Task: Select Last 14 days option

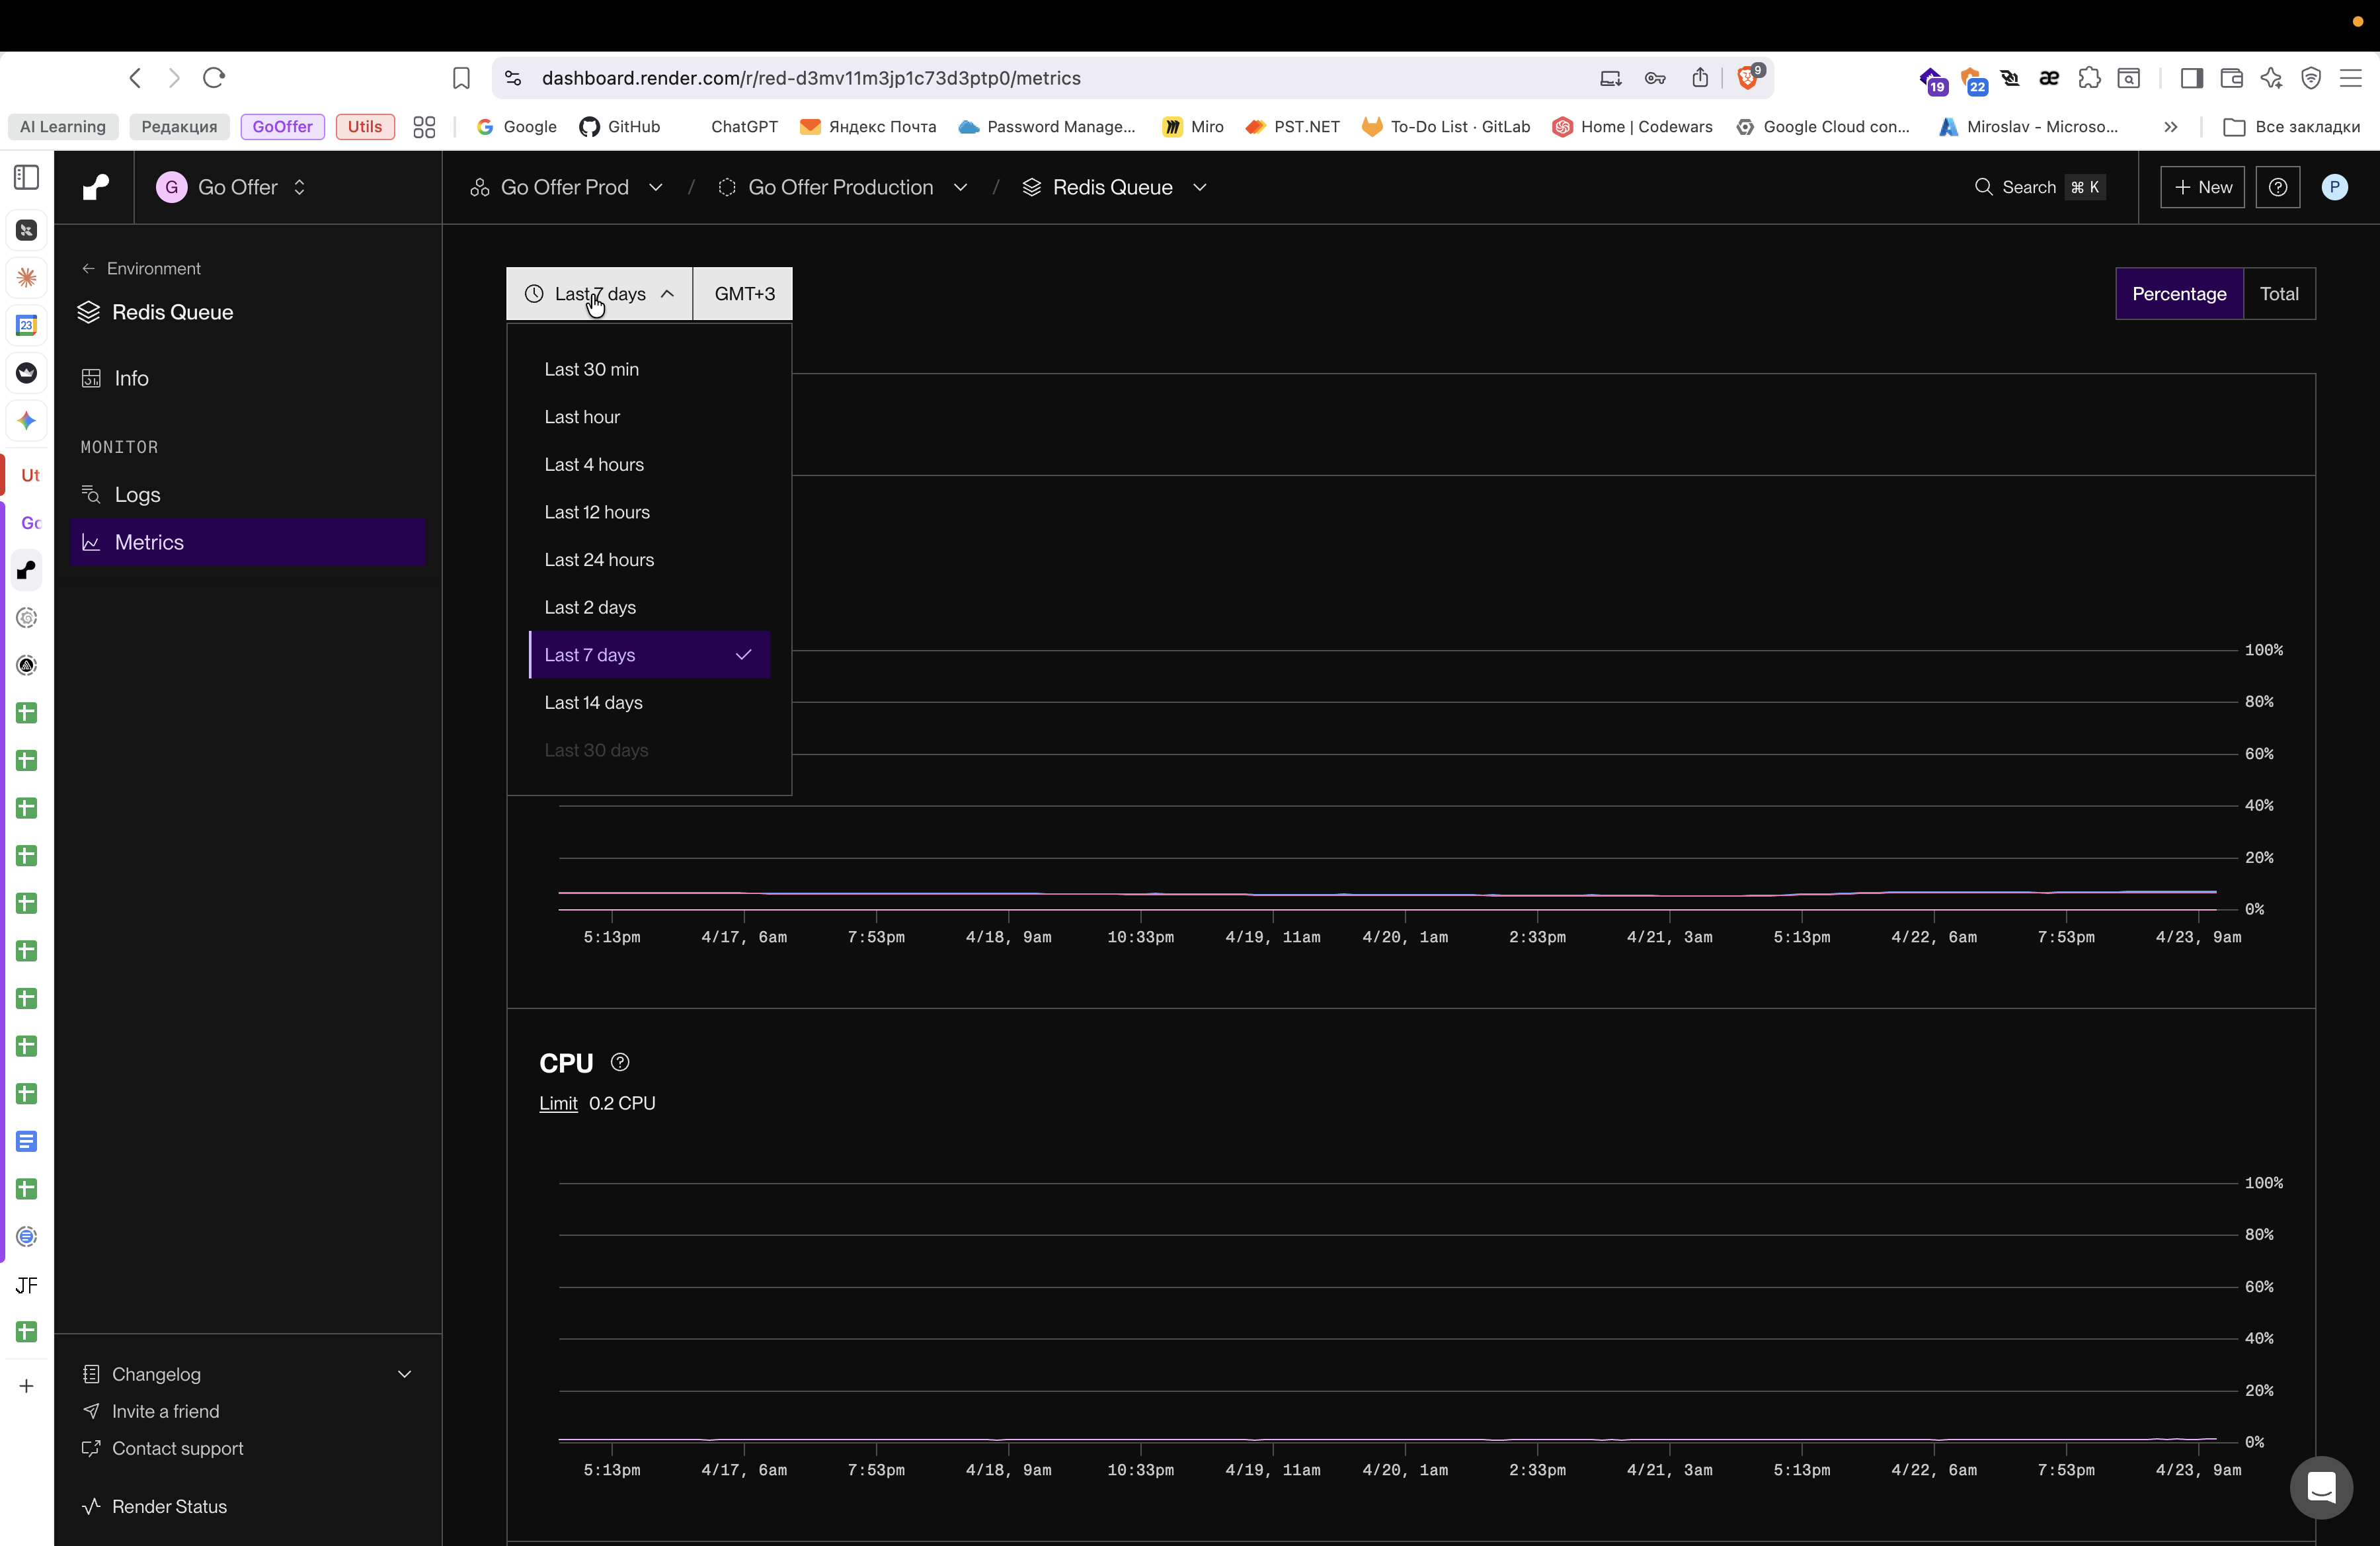Action: [593, 703]
